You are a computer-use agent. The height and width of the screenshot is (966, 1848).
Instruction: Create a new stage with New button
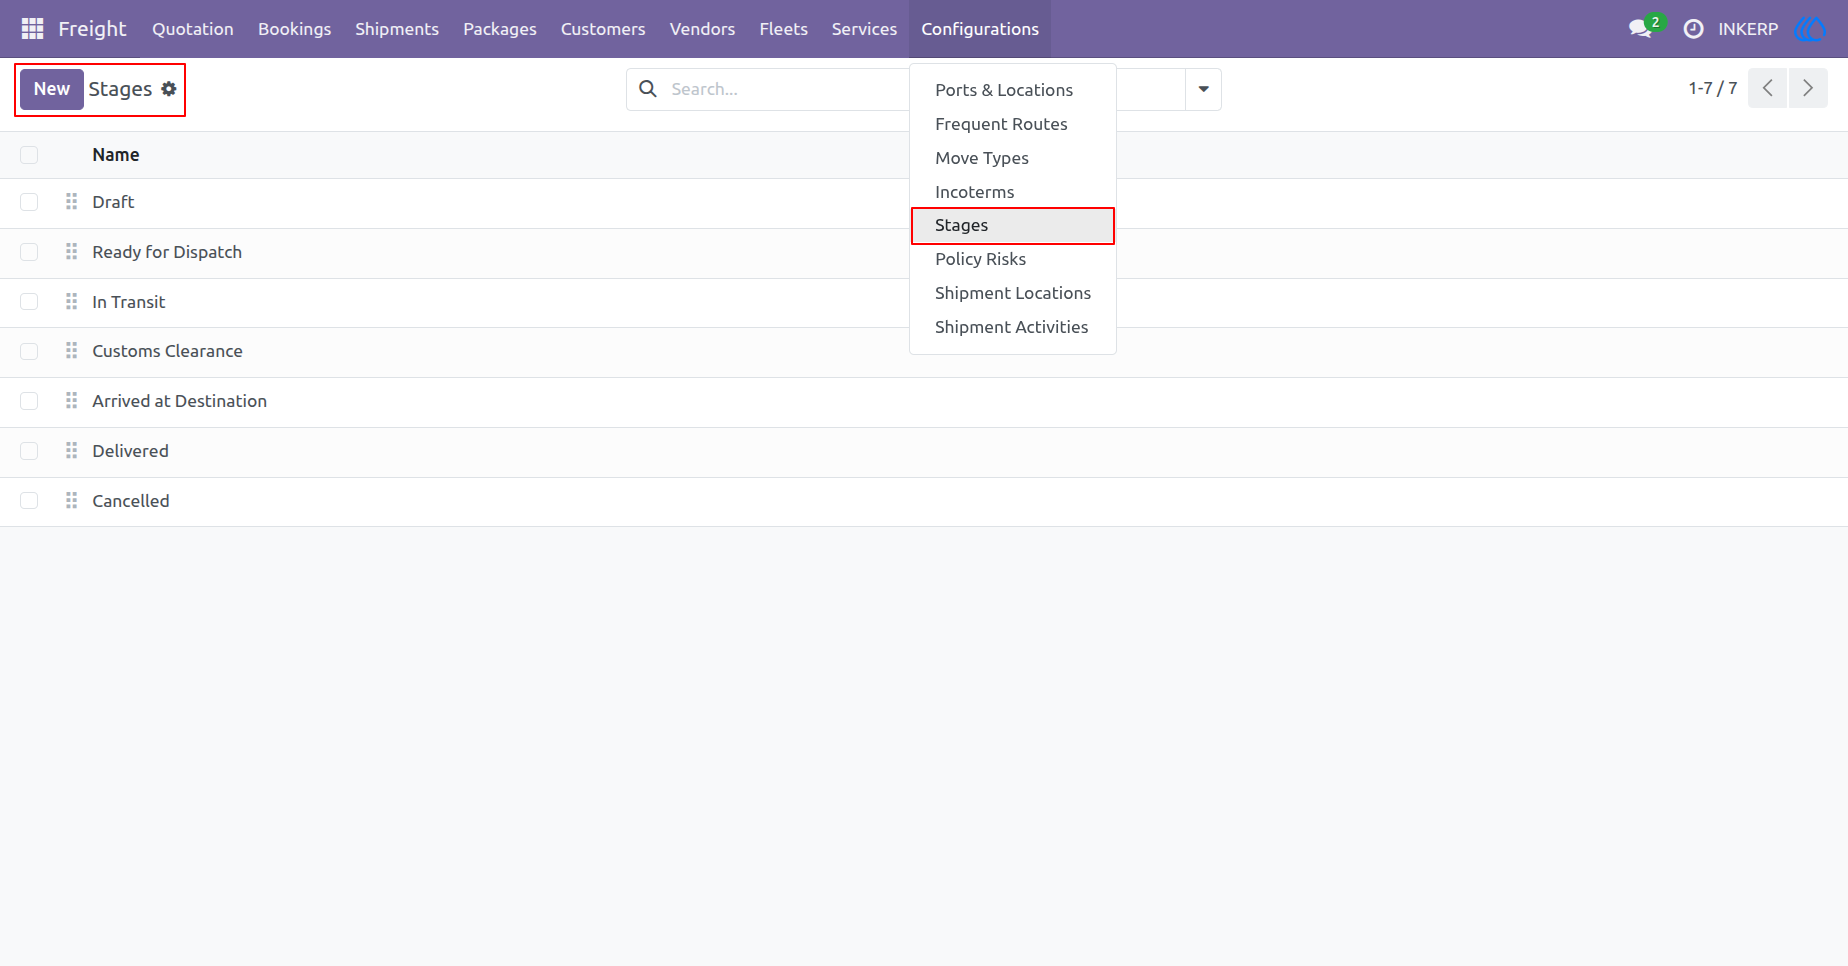(52, 89)
